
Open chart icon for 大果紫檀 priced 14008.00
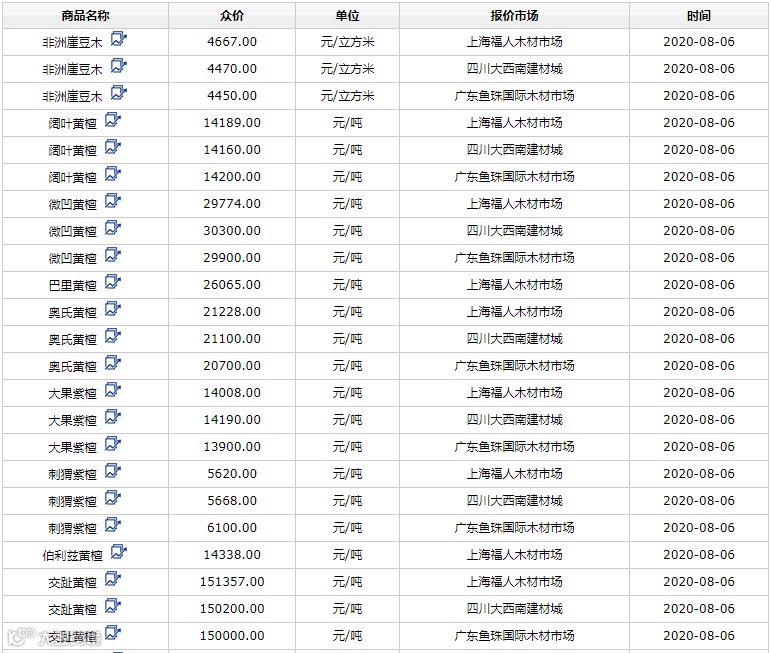coord(113,390)
